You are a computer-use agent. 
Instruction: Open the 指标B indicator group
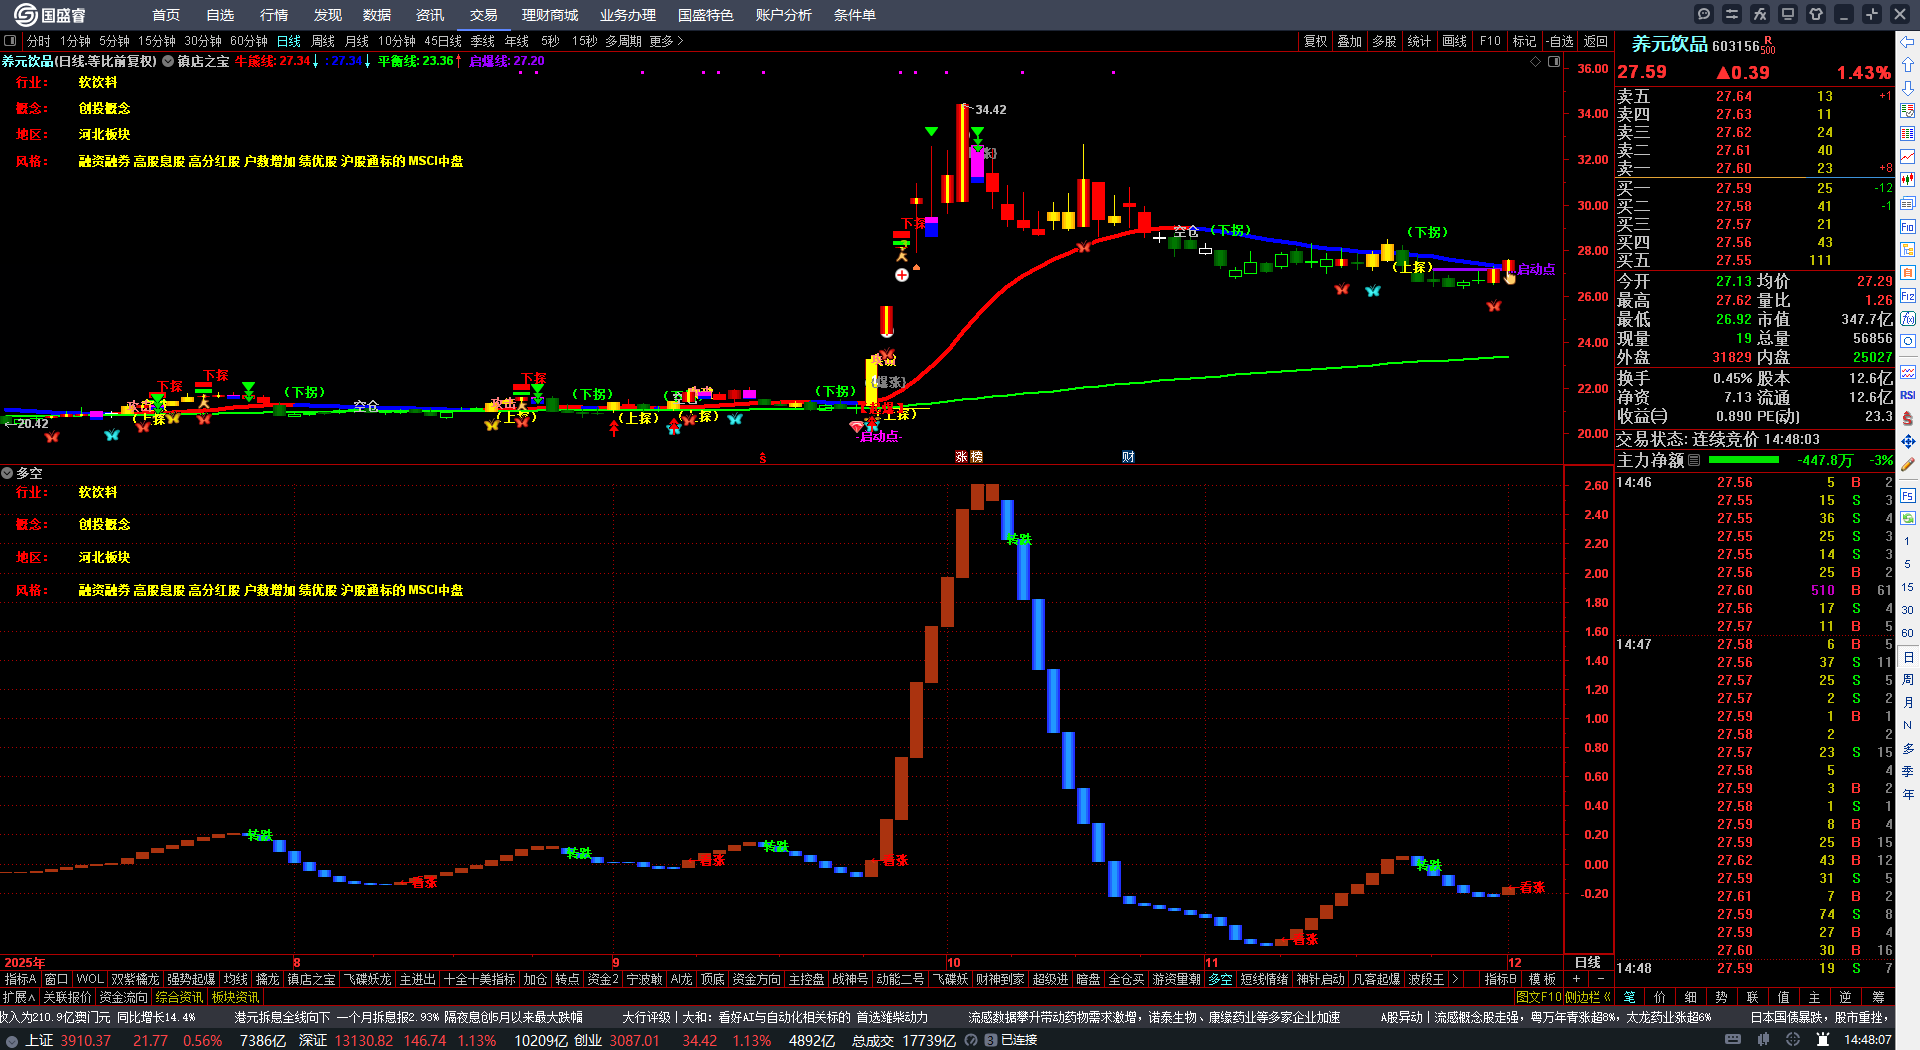(x=1500, y=979)
